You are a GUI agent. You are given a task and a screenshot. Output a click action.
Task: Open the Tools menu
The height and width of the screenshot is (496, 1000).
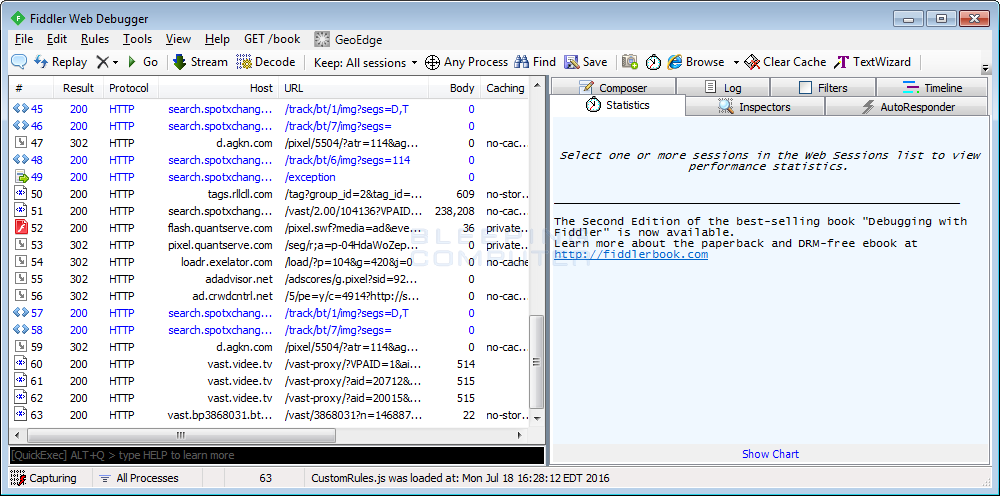(138, 39)
